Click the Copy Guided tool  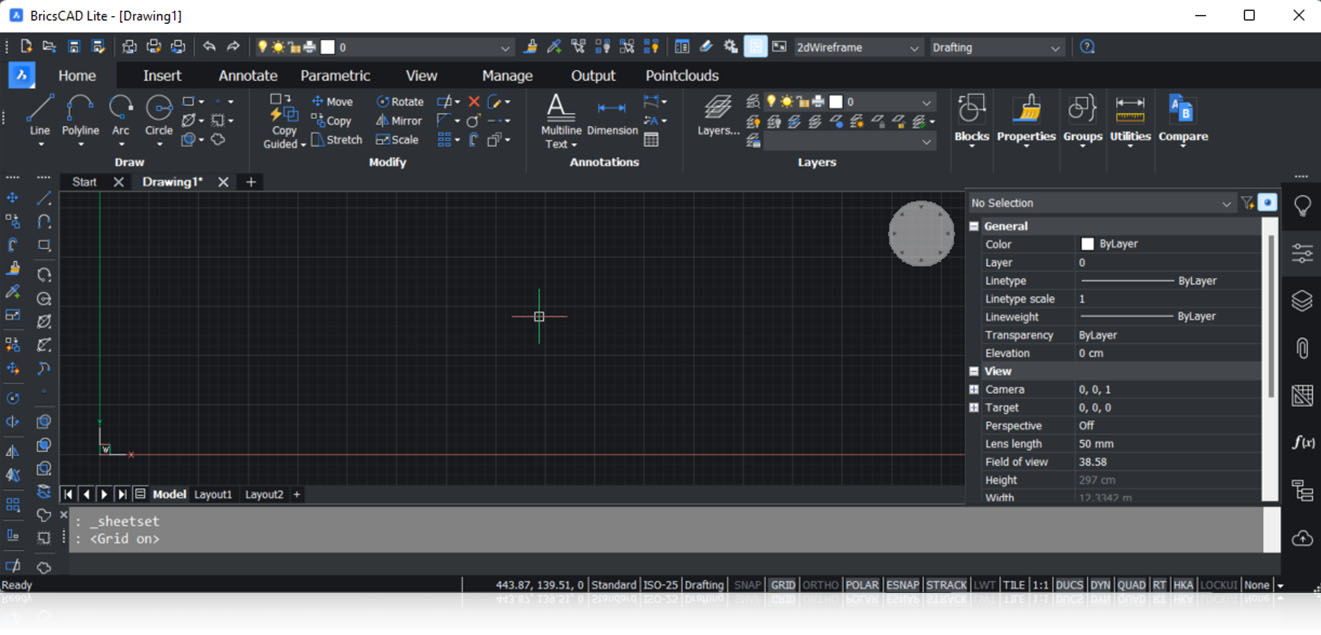pyautogui.click(x=284, y=121)
